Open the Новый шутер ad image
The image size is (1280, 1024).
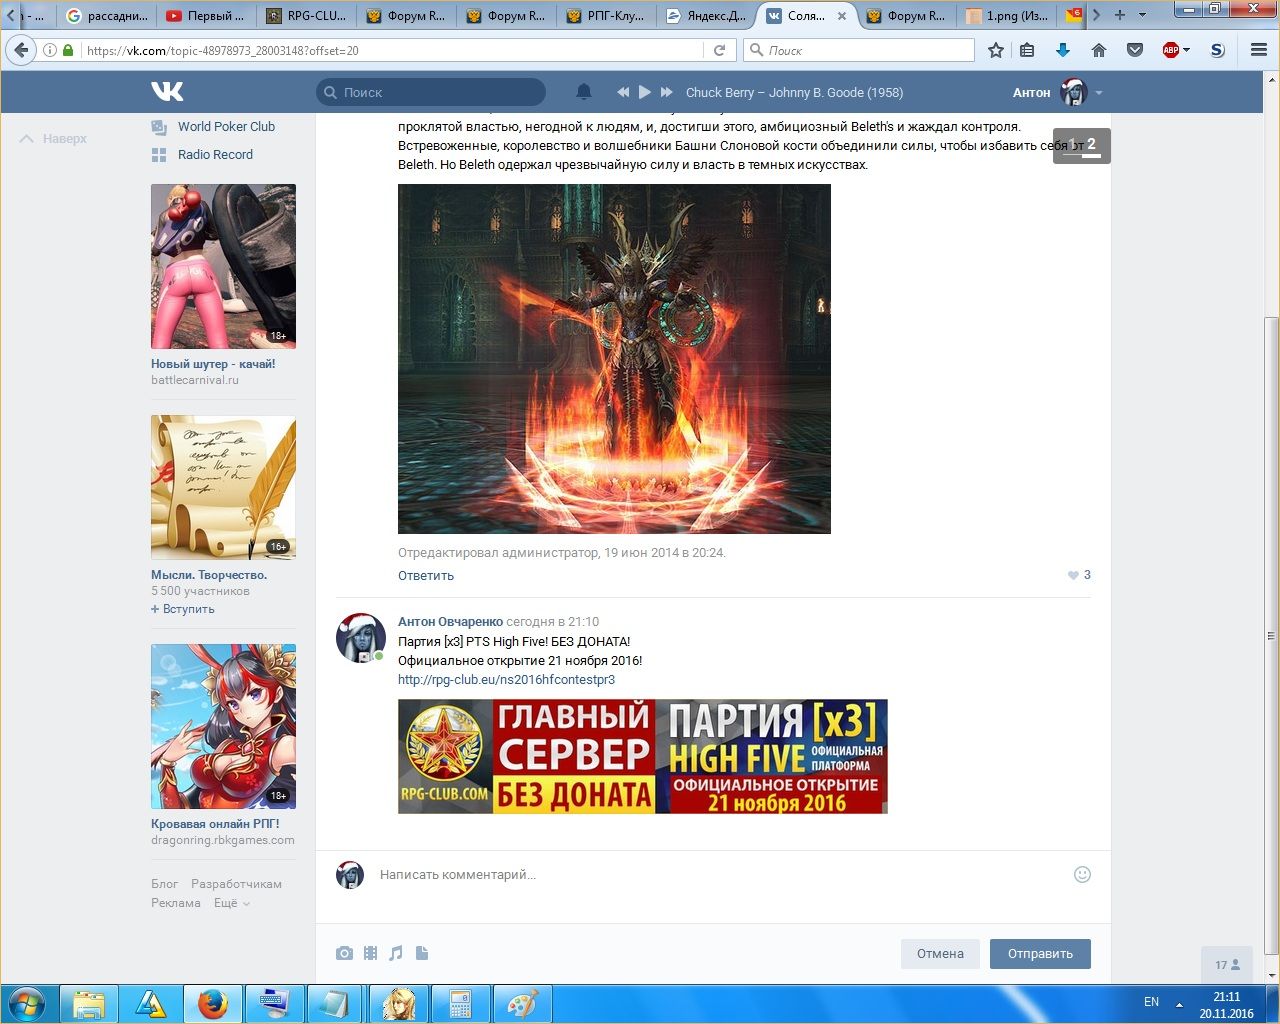pos(223,267)
